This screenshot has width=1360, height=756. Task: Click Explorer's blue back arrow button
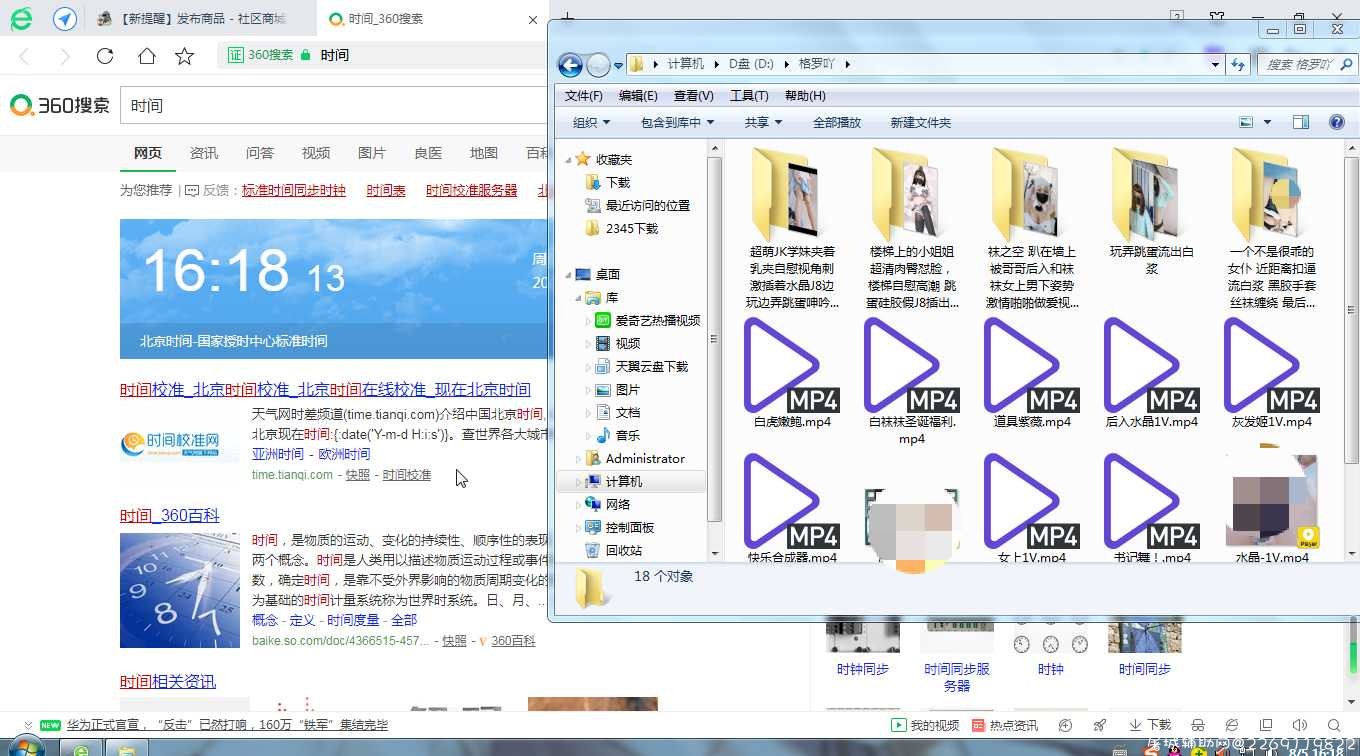click(x=570, y=65)
